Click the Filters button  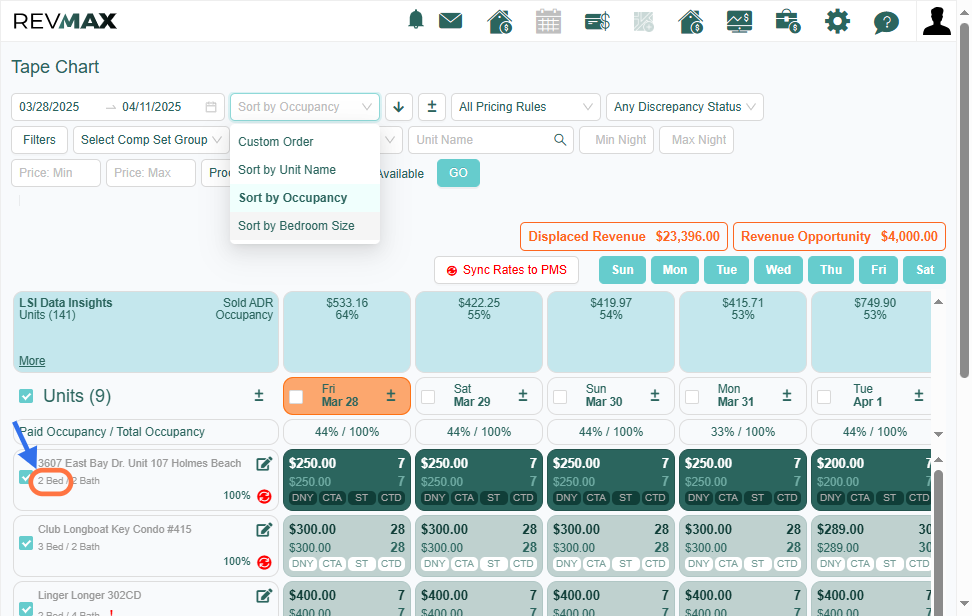pyautogui.click(x=39, y=140)
